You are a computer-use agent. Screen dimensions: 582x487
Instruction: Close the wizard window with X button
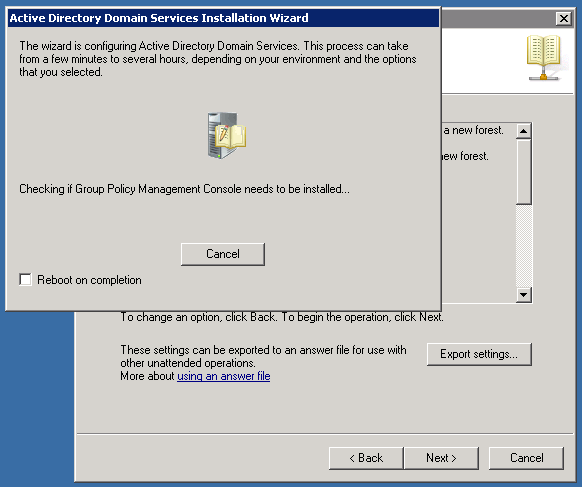tap(563, 18)
